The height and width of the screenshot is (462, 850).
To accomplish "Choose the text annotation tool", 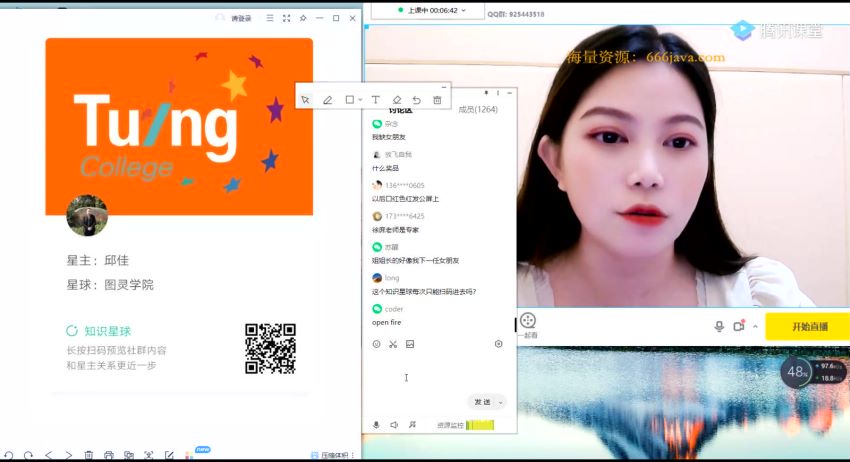I will click(x=376, y=100).
